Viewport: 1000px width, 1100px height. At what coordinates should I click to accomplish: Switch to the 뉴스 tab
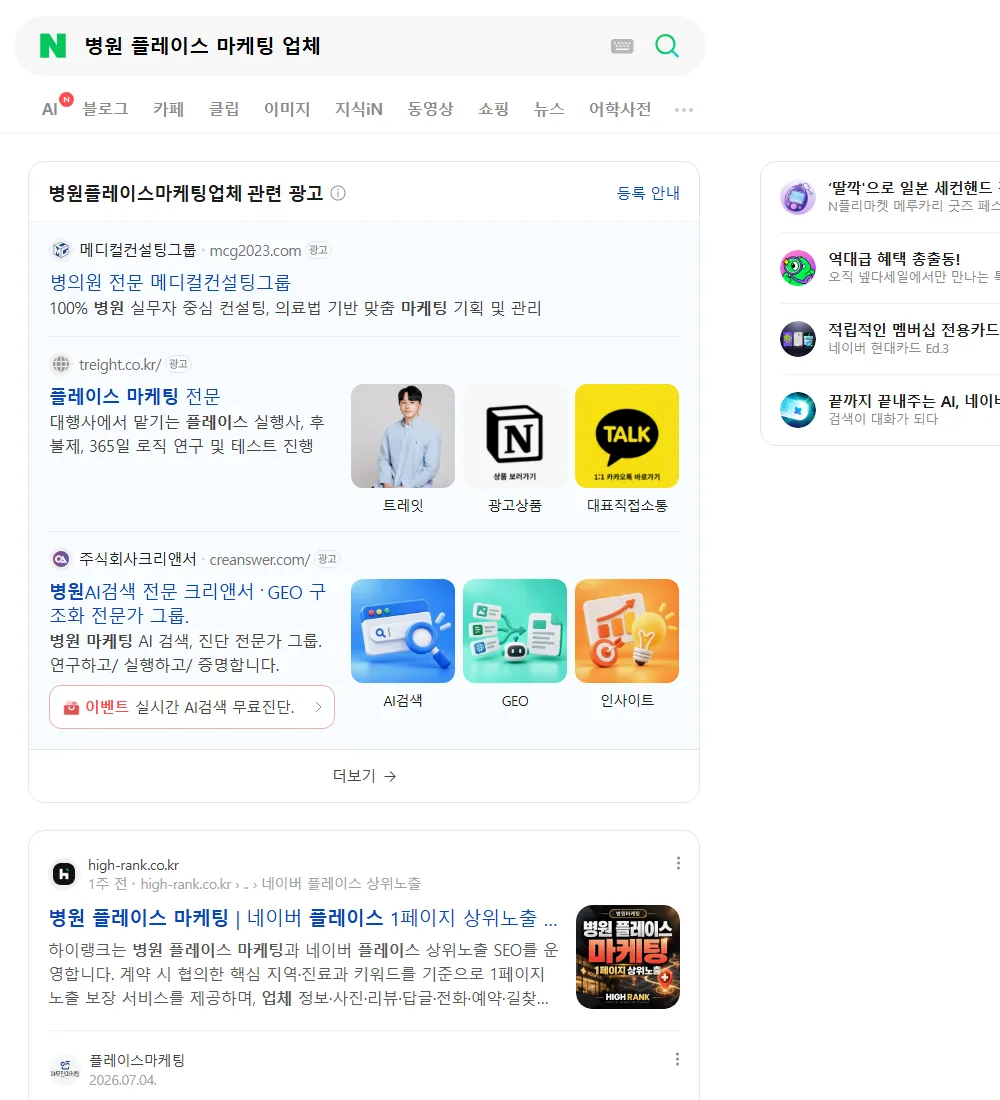click(x=549, y=109)
